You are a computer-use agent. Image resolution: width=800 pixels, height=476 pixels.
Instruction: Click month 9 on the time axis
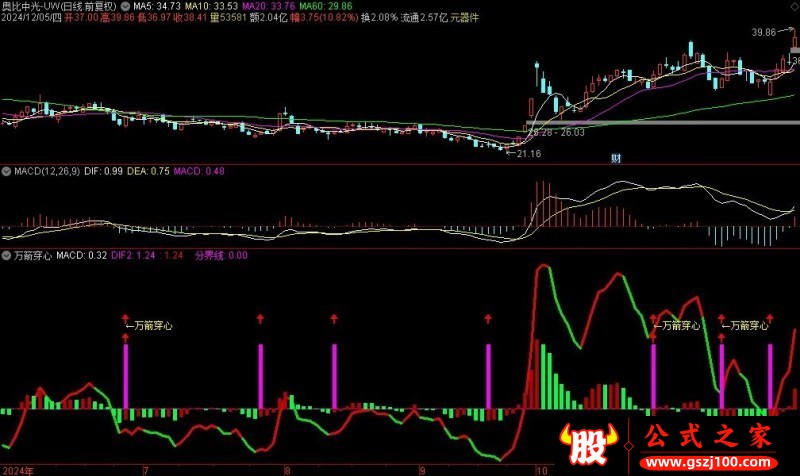(x=422, y=470)
